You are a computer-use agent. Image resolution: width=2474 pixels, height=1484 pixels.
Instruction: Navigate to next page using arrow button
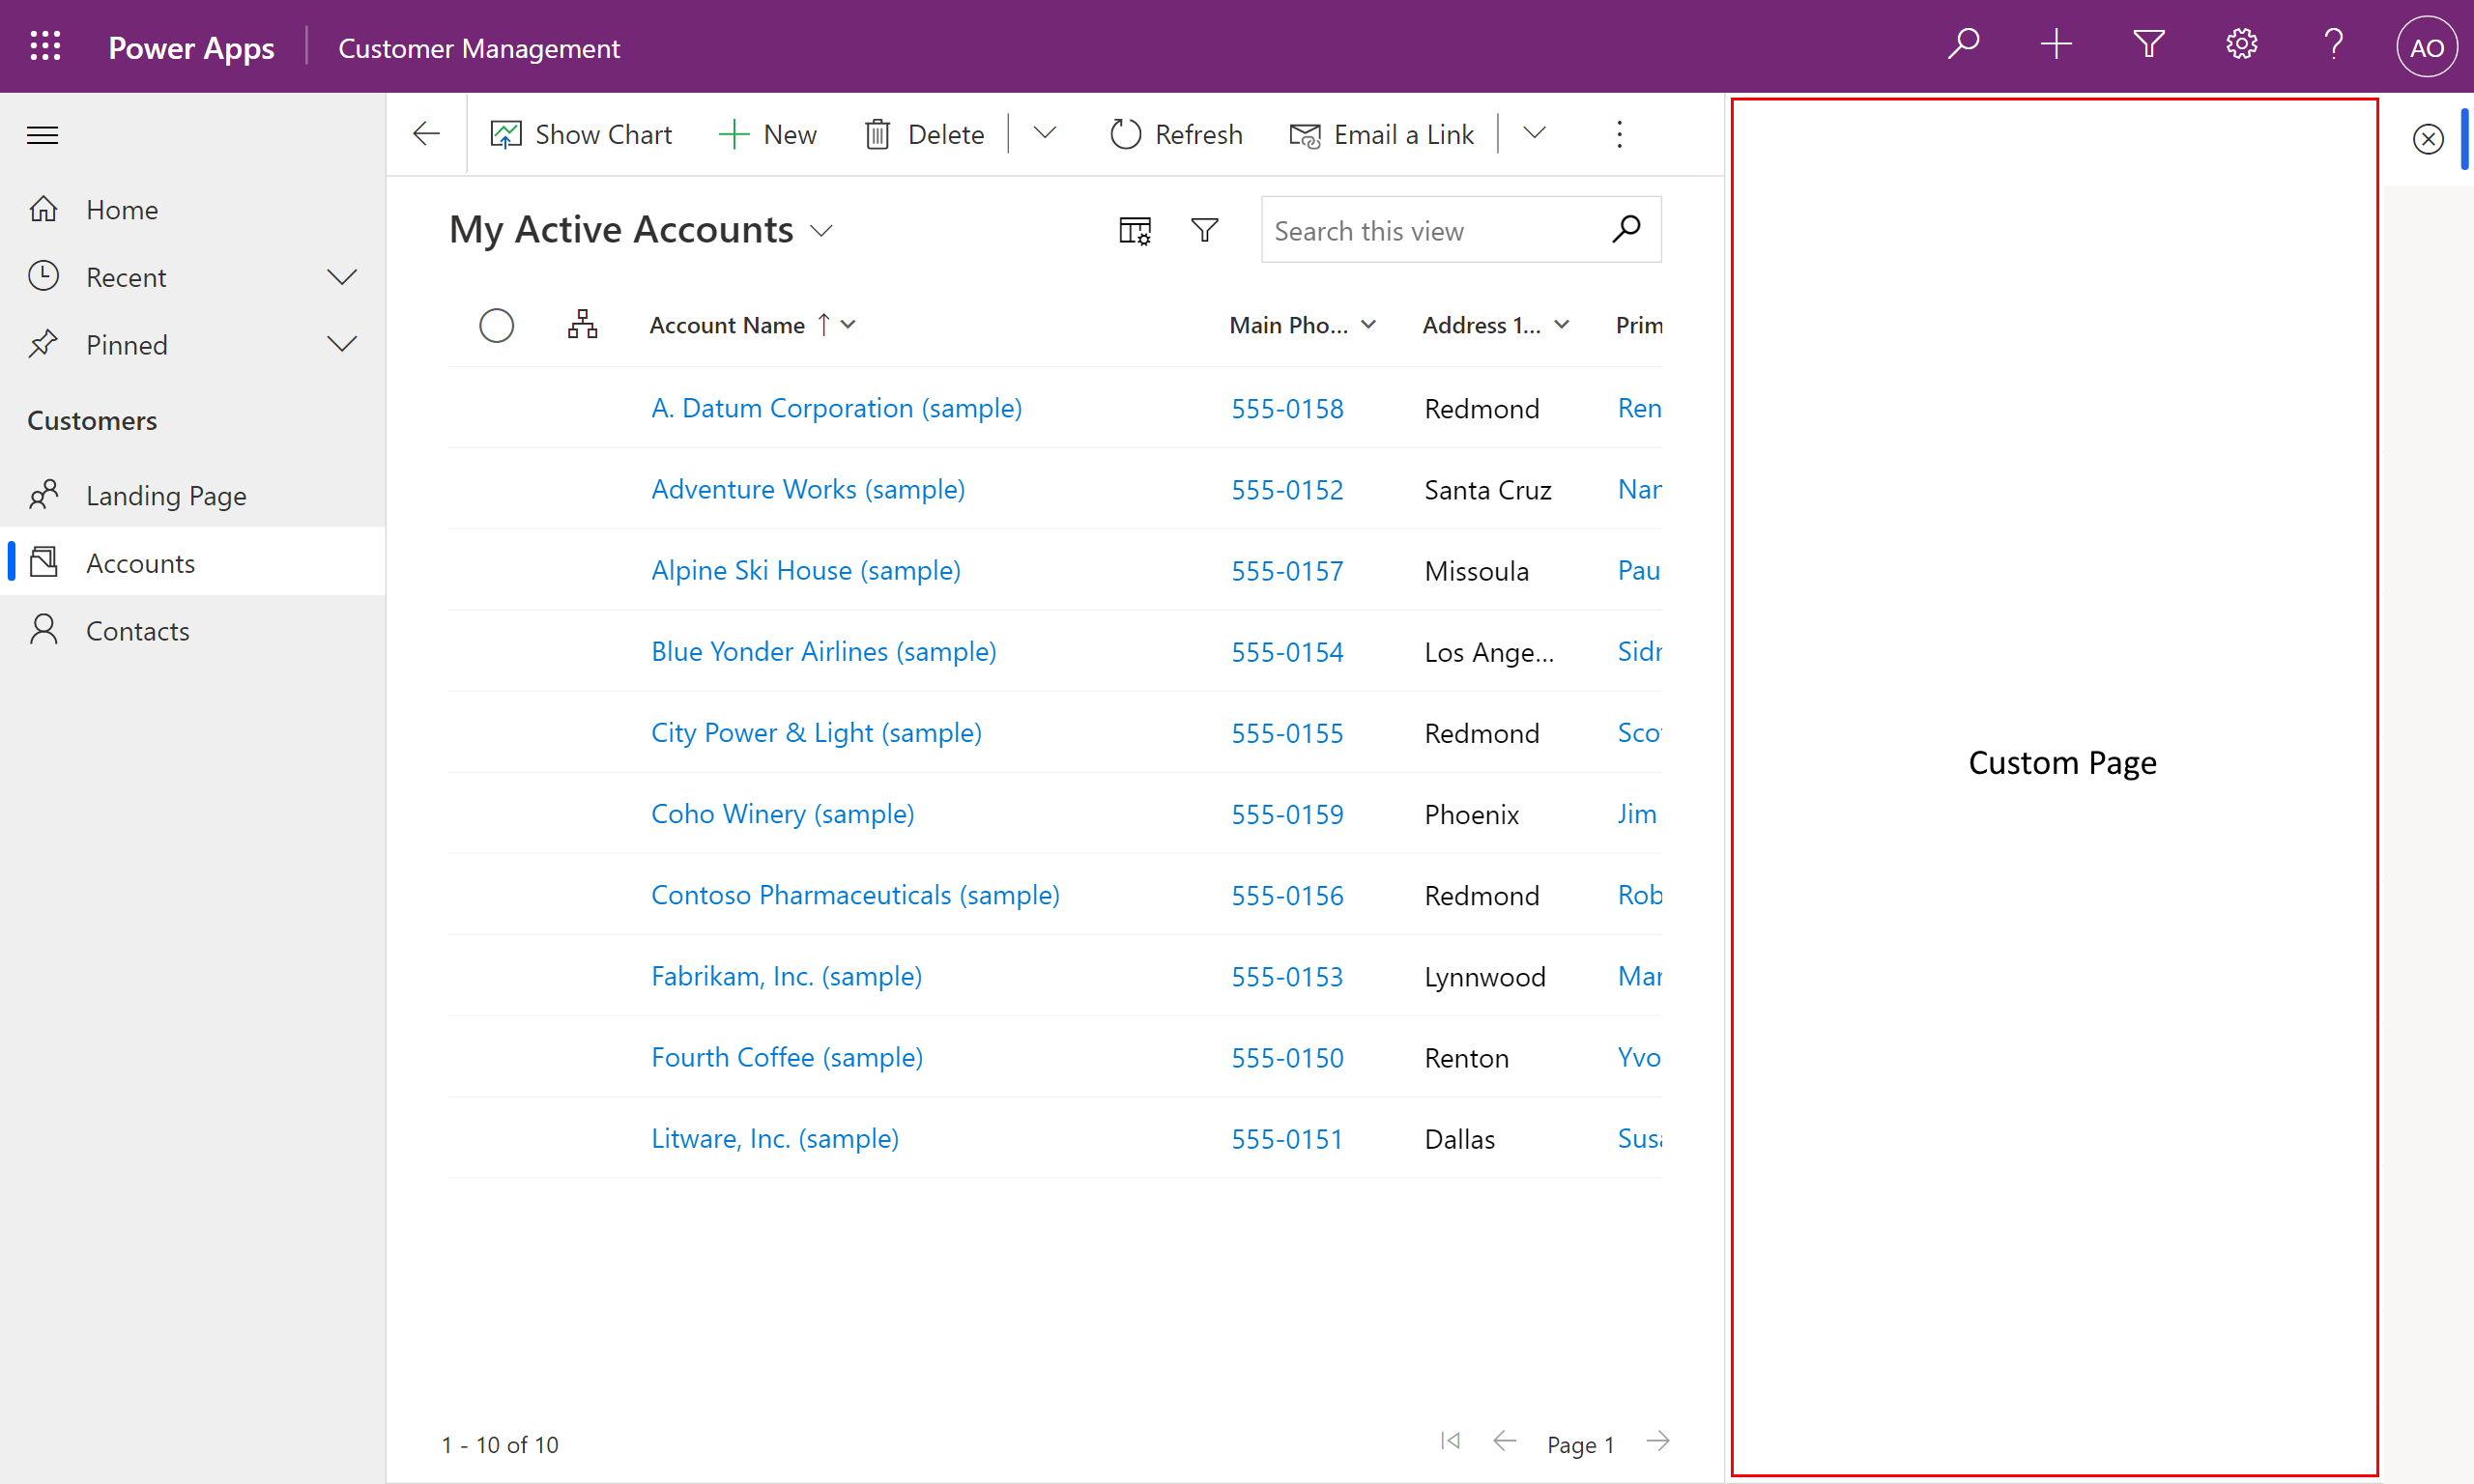(x=1659, y=1443)
